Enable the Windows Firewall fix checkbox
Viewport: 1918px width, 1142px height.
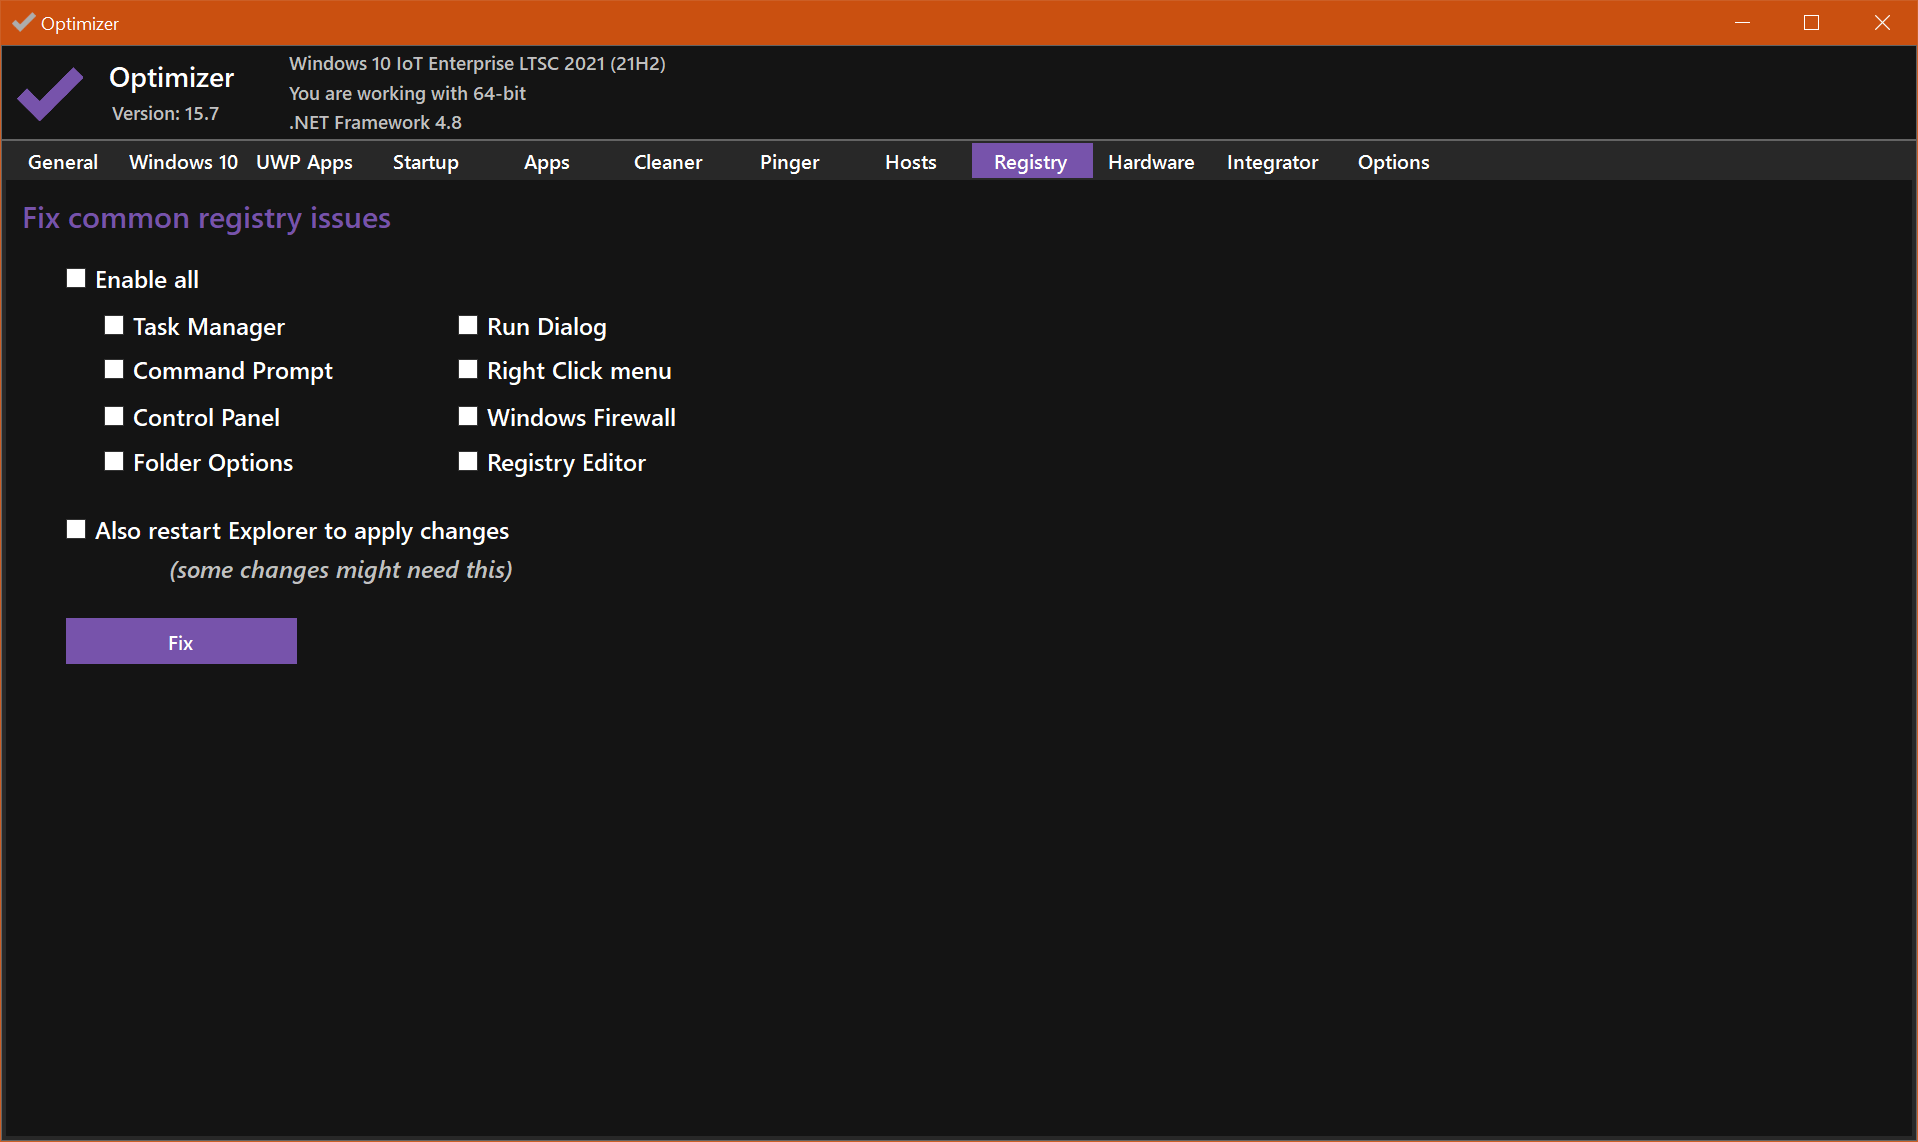click(467, 416)
